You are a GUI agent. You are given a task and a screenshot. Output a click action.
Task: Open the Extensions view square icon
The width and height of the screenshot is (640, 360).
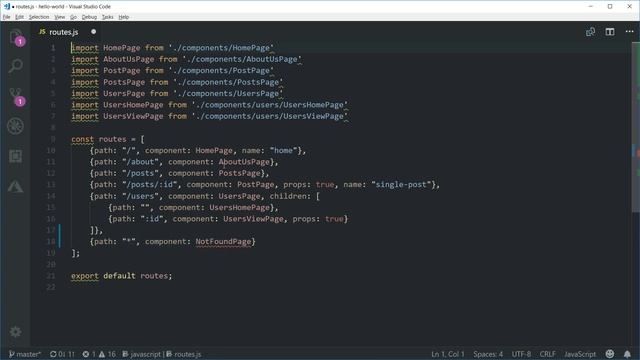[16, 156]
